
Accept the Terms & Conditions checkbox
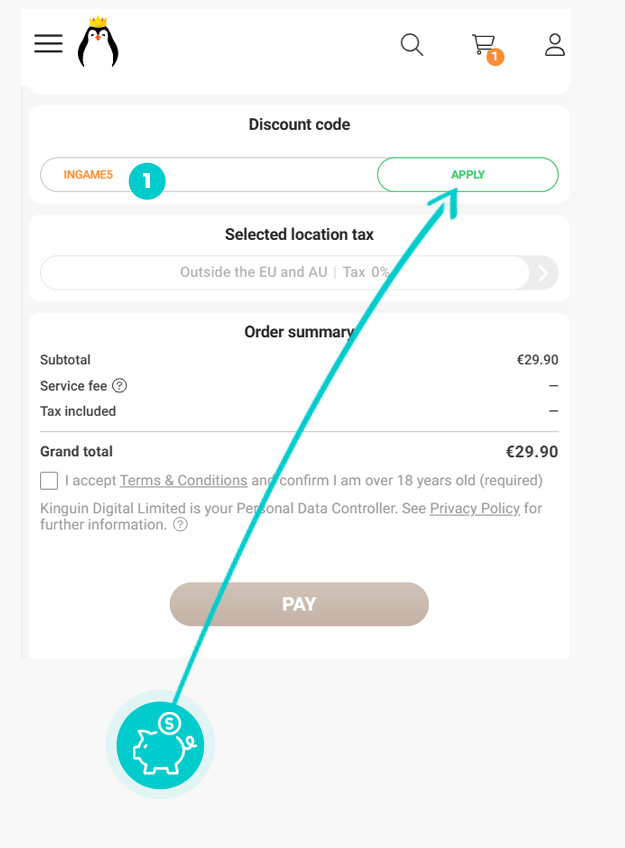(x=49, y=481)
